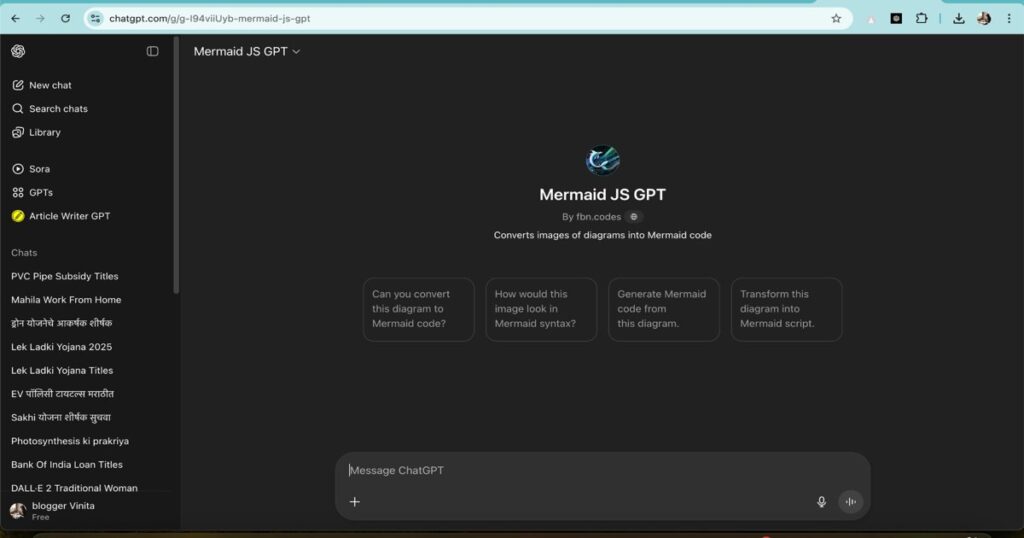Open the Photosynthesis ki prakriya chat
Screen dimensions: 1024x538
[x=70, y=441]
